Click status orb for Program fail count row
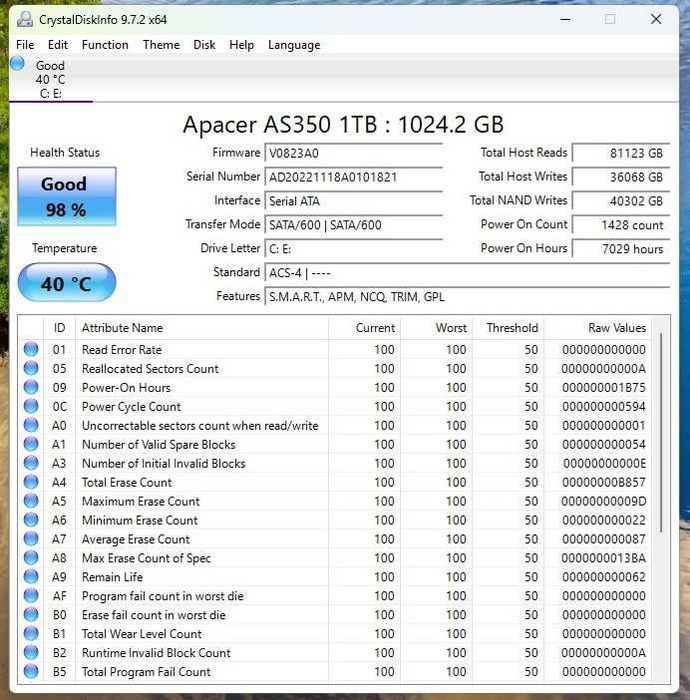 pos(31,596)
